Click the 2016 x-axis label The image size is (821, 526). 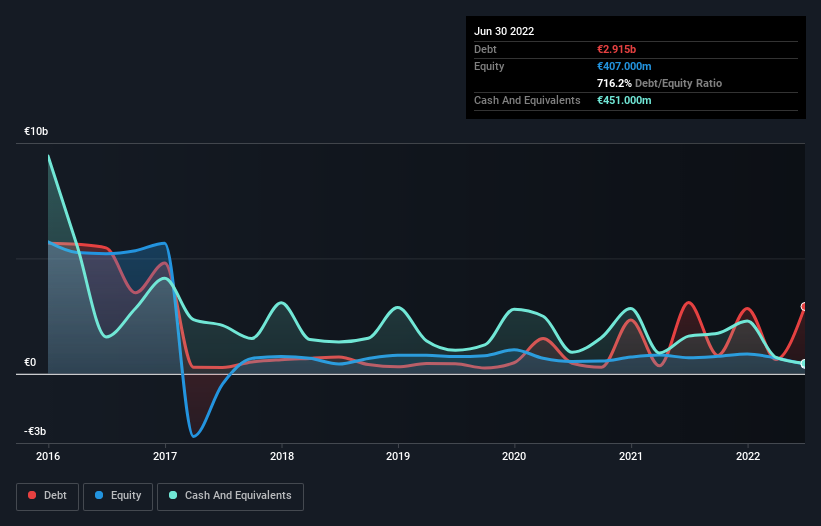(48, 456)
